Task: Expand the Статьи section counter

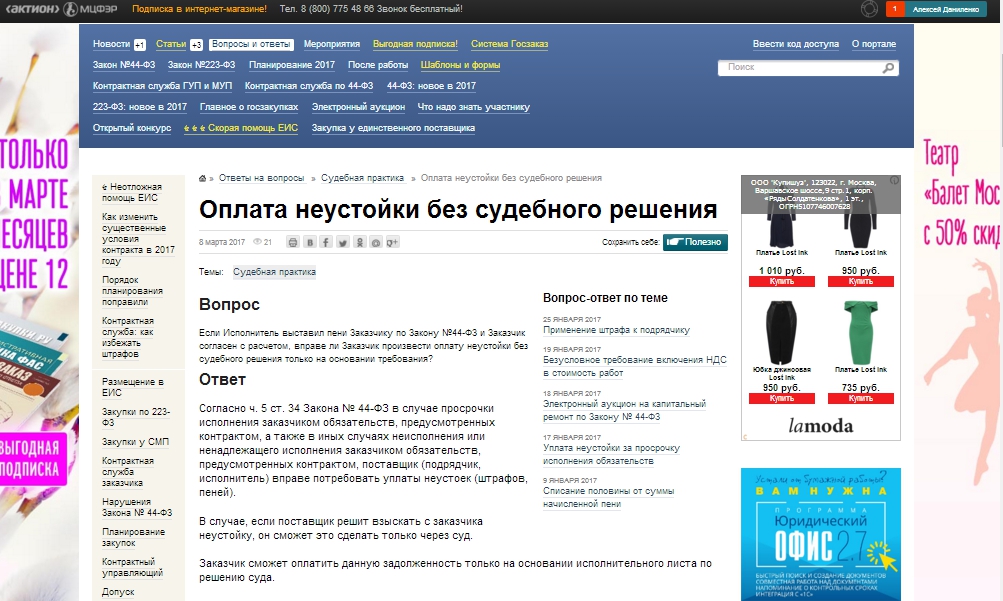Action: tap(197, 42)
